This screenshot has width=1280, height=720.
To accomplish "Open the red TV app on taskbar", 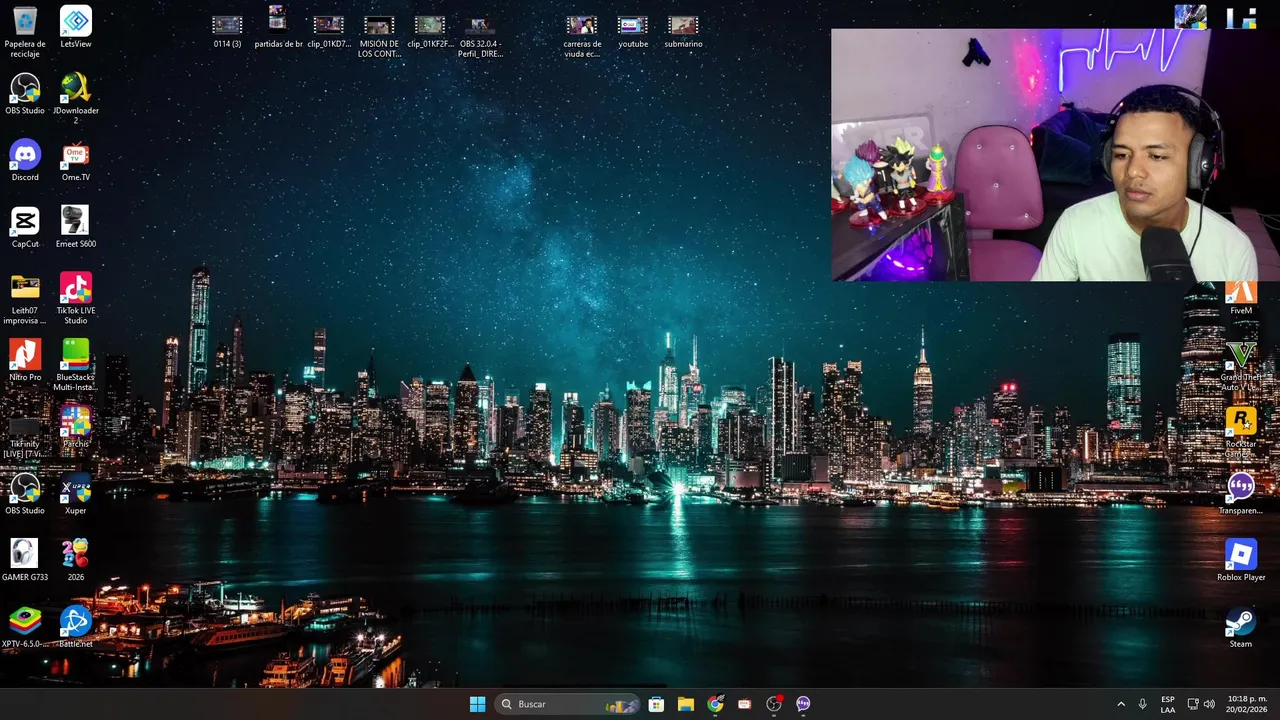I will click(x=744, y=704).
